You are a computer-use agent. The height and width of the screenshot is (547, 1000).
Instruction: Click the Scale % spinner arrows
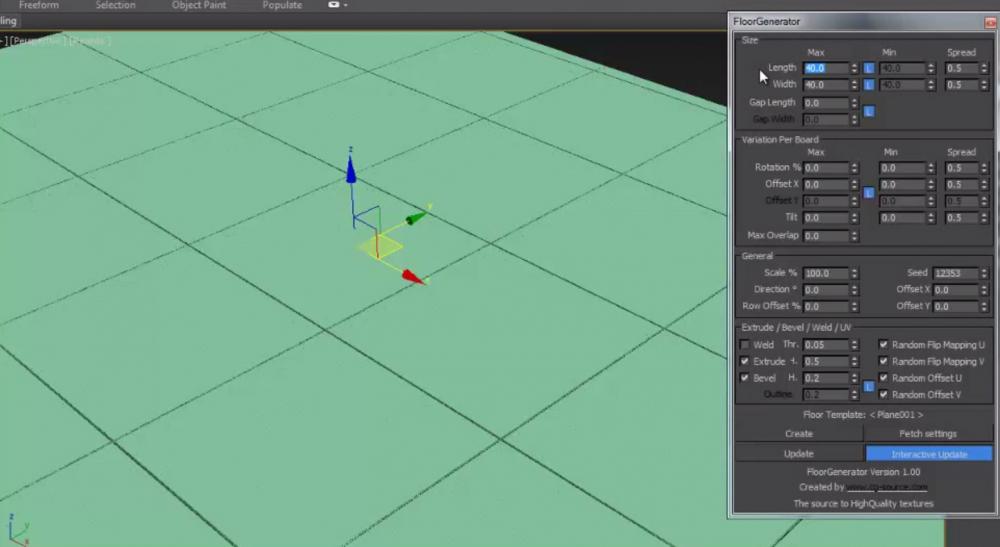coord(855,274)
